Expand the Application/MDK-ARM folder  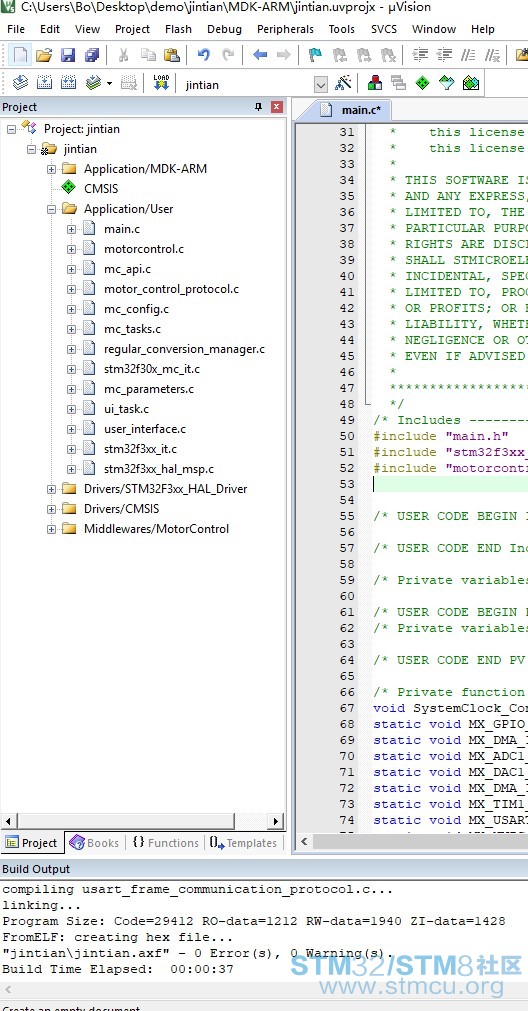(51, 169)
